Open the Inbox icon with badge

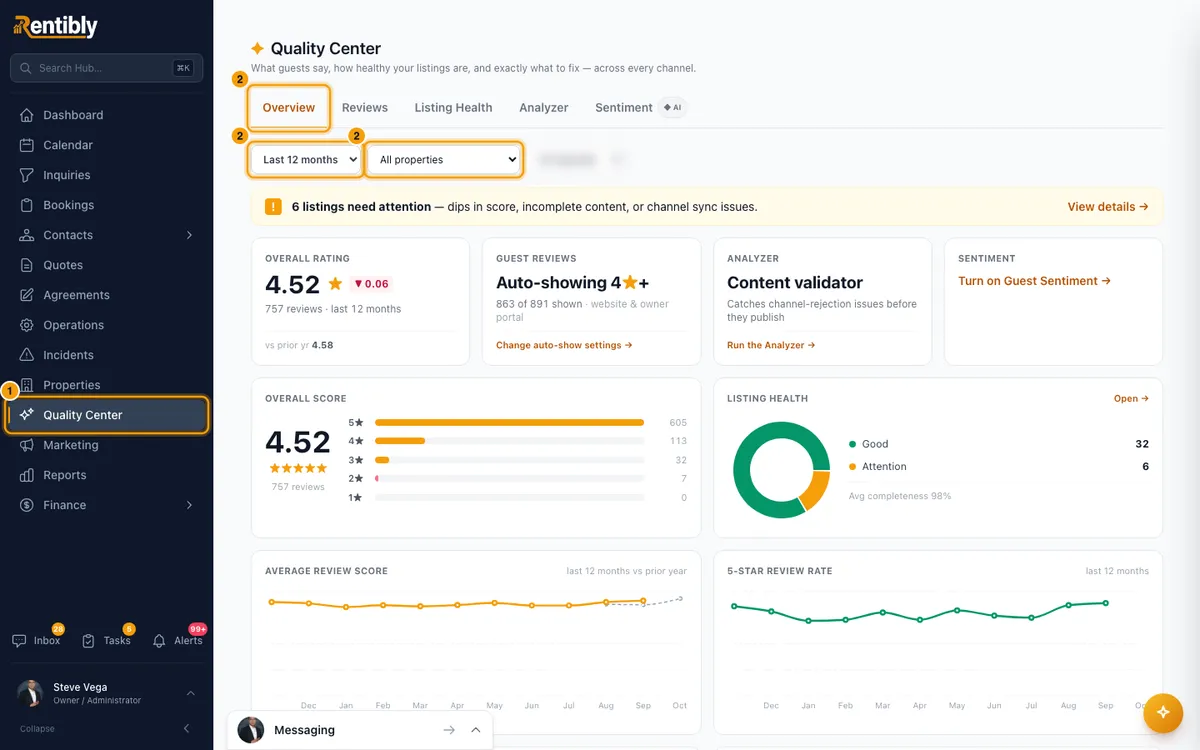click(20, 641)
